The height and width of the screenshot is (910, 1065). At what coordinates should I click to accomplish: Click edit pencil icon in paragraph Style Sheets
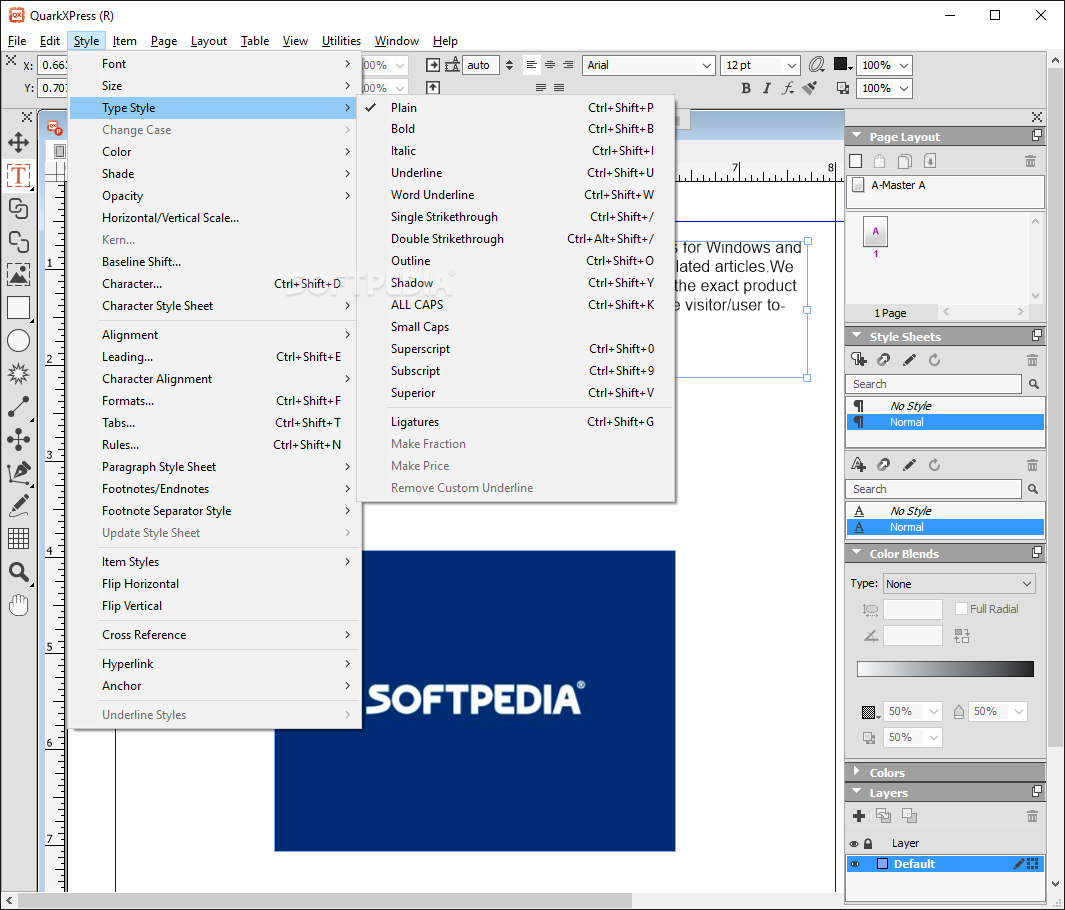(909, 360)
